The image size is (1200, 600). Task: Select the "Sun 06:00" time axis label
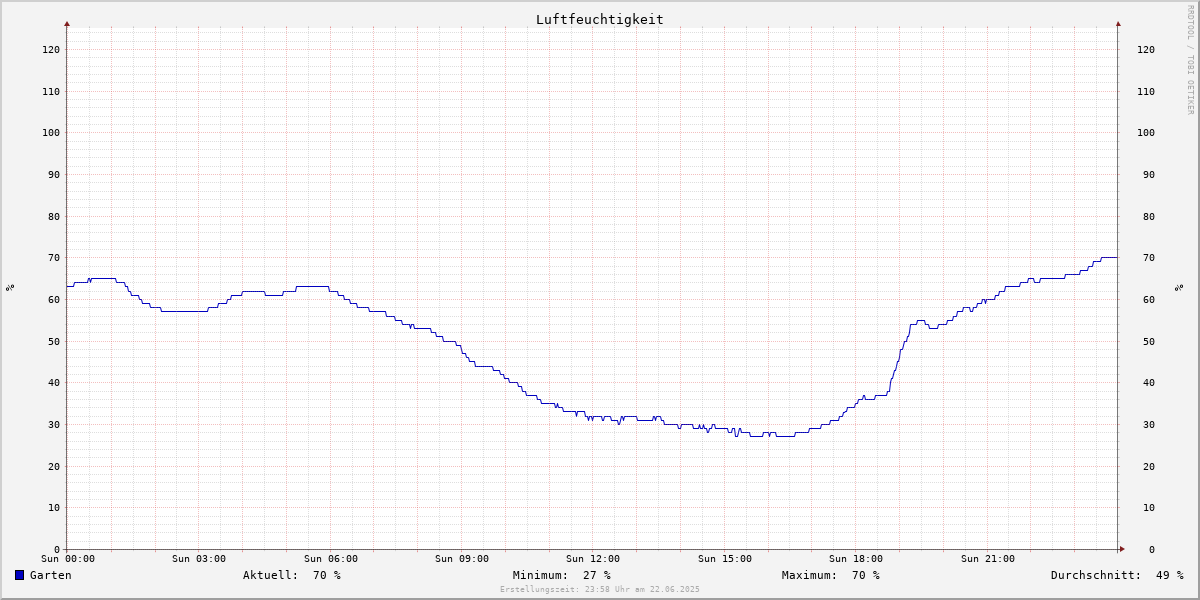click(331, 559)
